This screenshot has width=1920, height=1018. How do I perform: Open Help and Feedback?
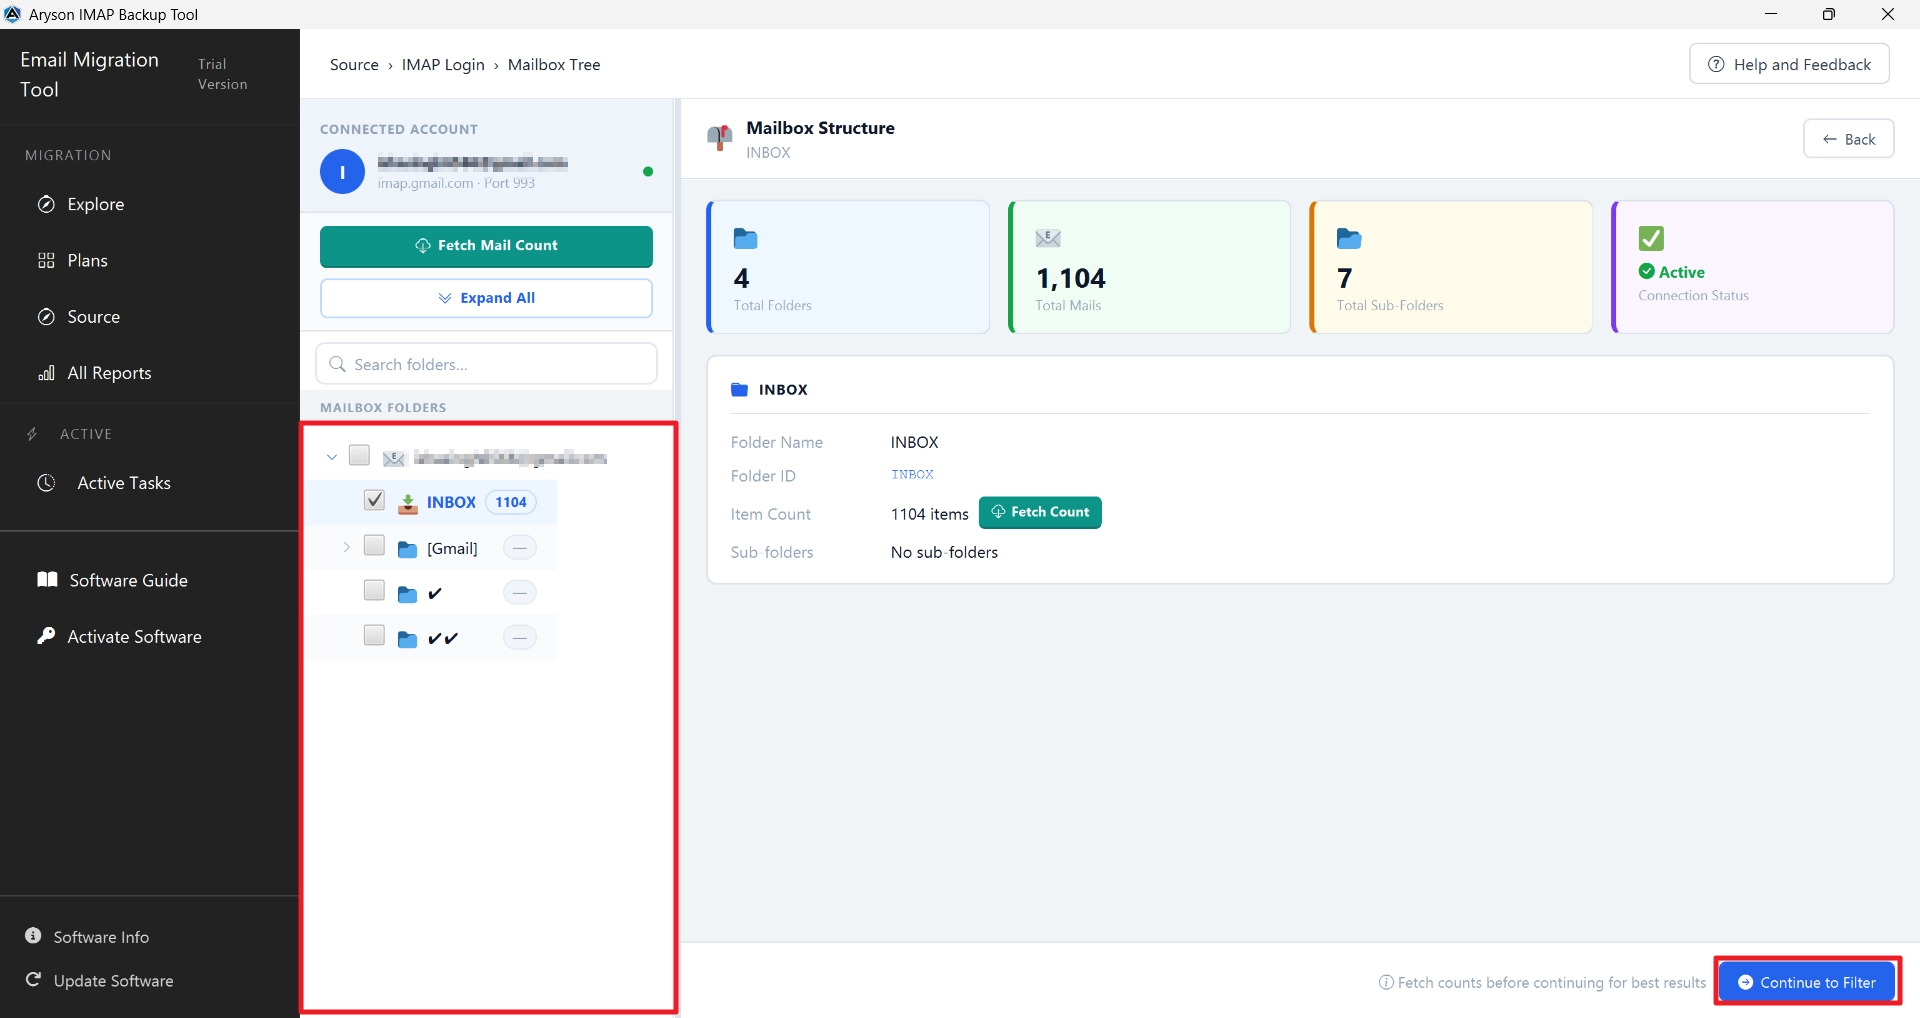click(1789, 64)
